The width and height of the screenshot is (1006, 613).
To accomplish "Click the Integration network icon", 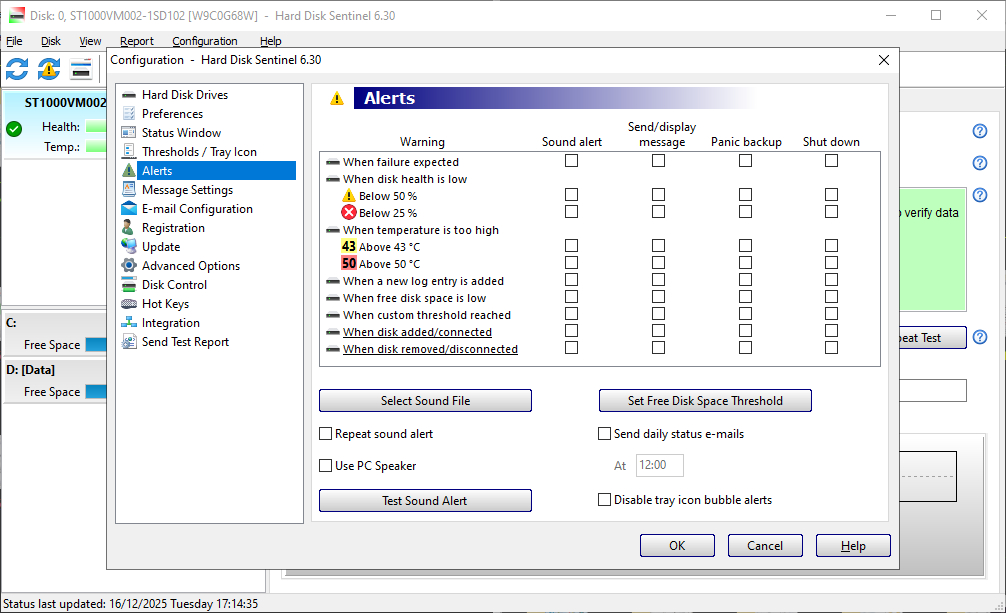I will (129, 323).
